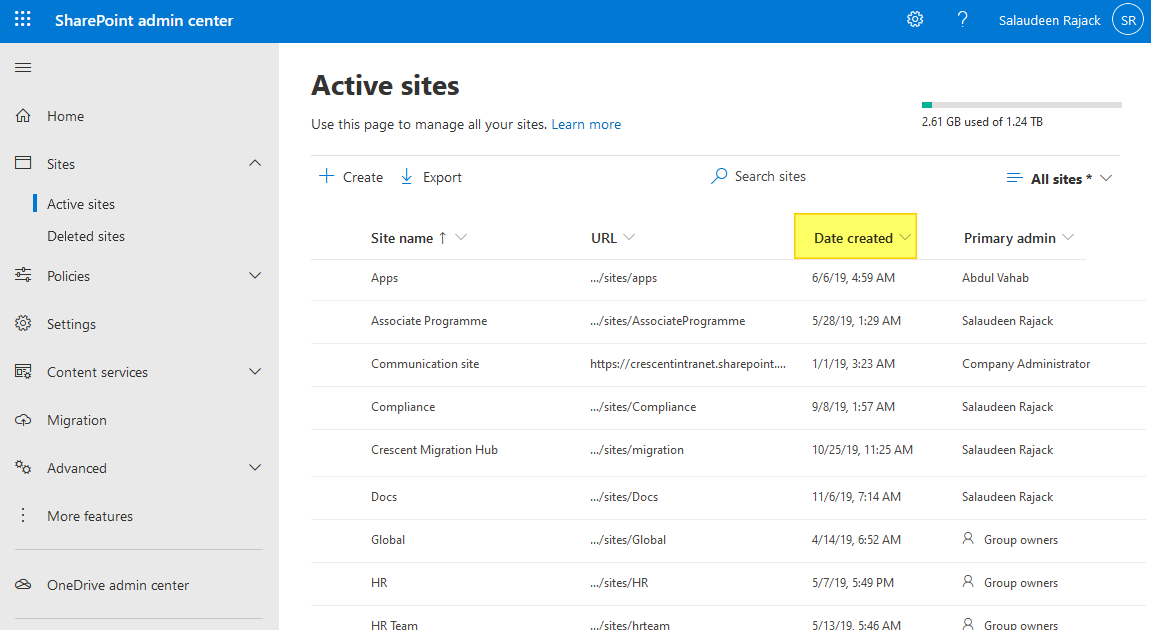This screenshot has width=1153, height=630.
Task: Open the admin center settings gear
Action: point(914,19)
